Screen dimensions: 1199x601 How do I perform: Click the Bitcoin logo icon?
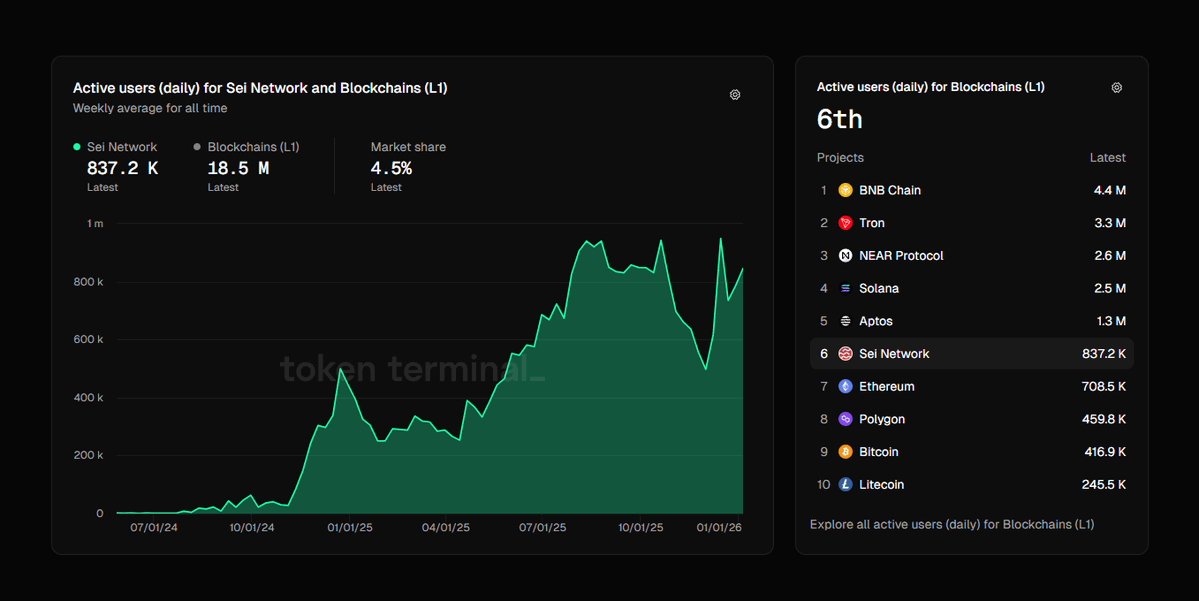click(x=845, y=452)
